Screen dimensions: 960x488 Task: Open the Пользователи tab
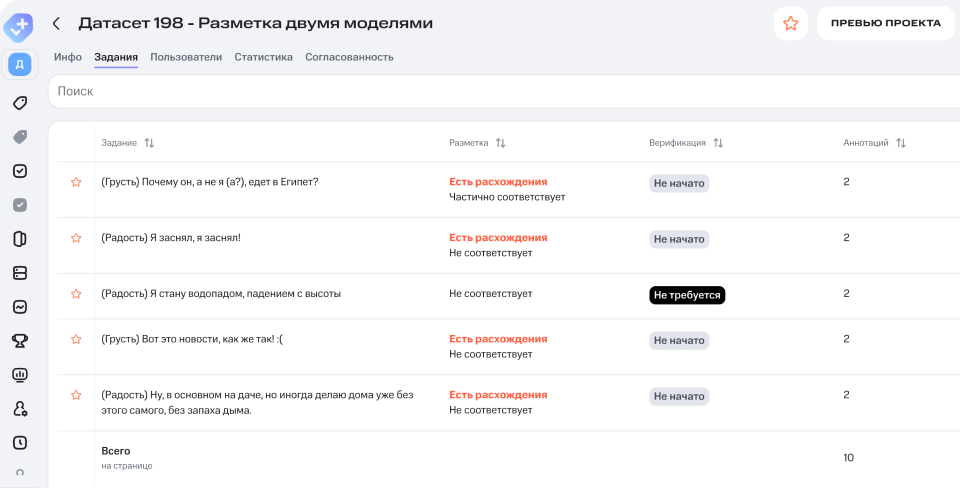186,57
